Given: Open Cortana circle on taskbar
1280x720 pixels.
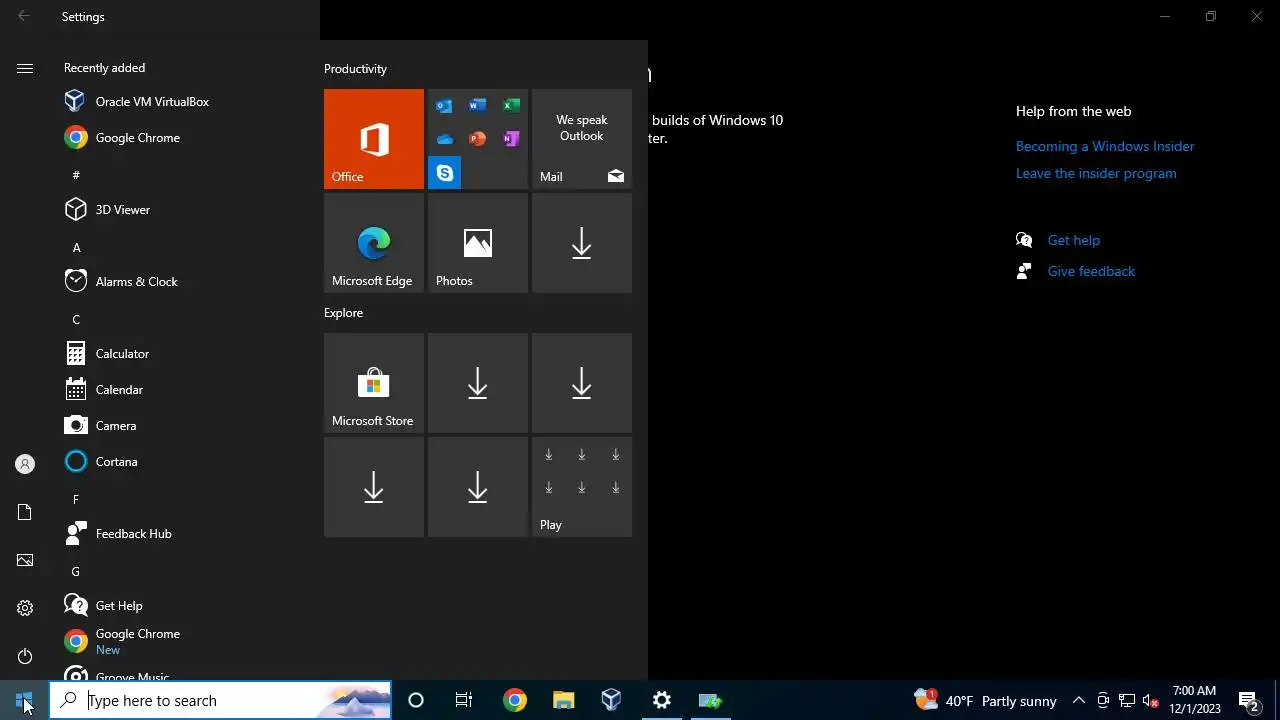Looking at the screenshot, I should pos(416,700).
